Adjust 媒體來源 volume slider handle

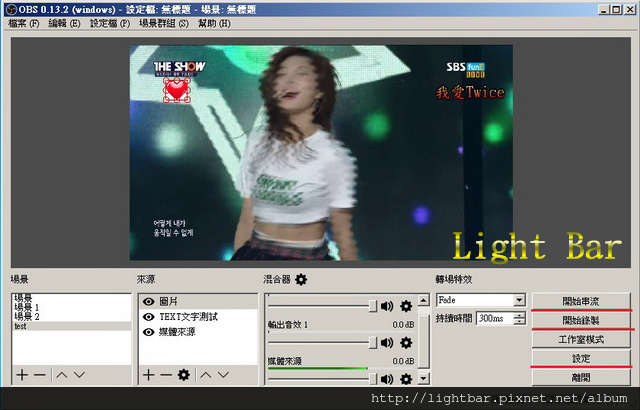373,379
